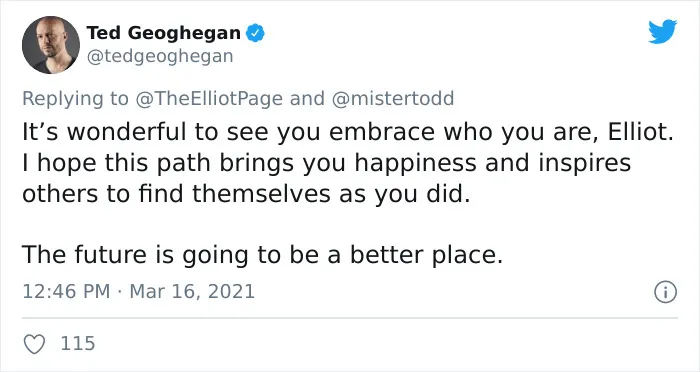This screenshot has width=700, height=372.
Task: Click the line "others to find themselves as you did"
Action: (x=246, y=194)
